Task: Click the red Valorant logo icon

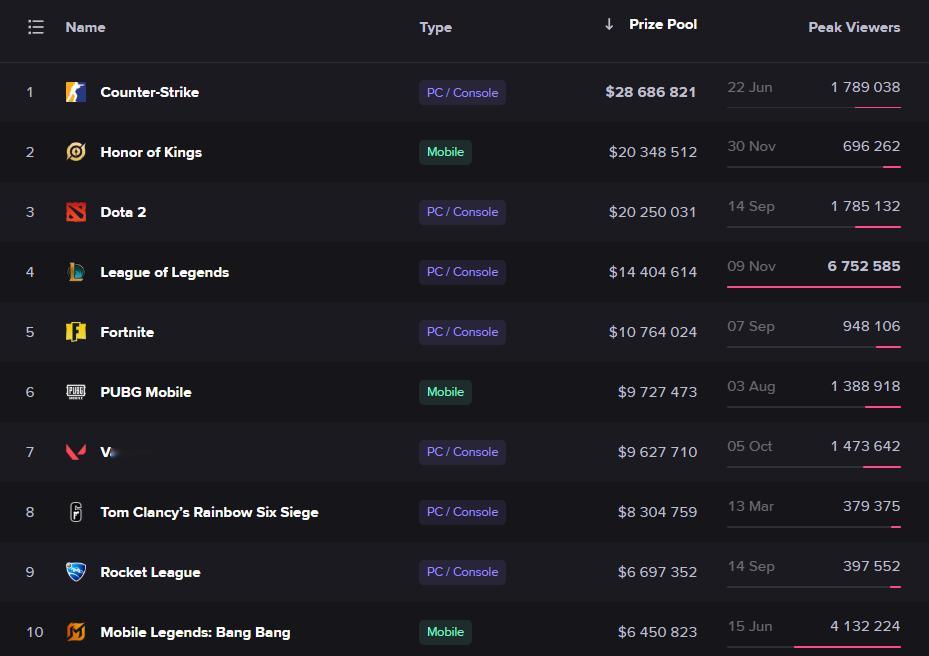Action: coord(76,452)
